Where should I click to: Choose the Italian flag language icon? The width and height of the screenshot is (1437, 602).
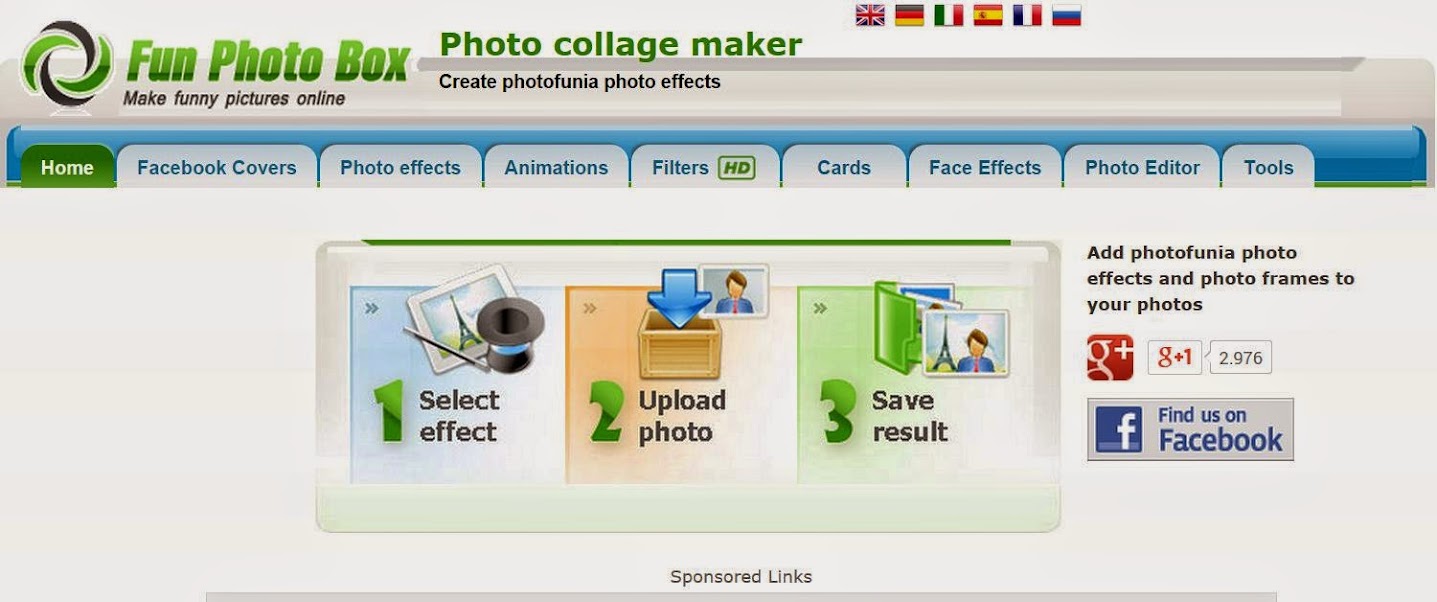(x=949, y=15)
